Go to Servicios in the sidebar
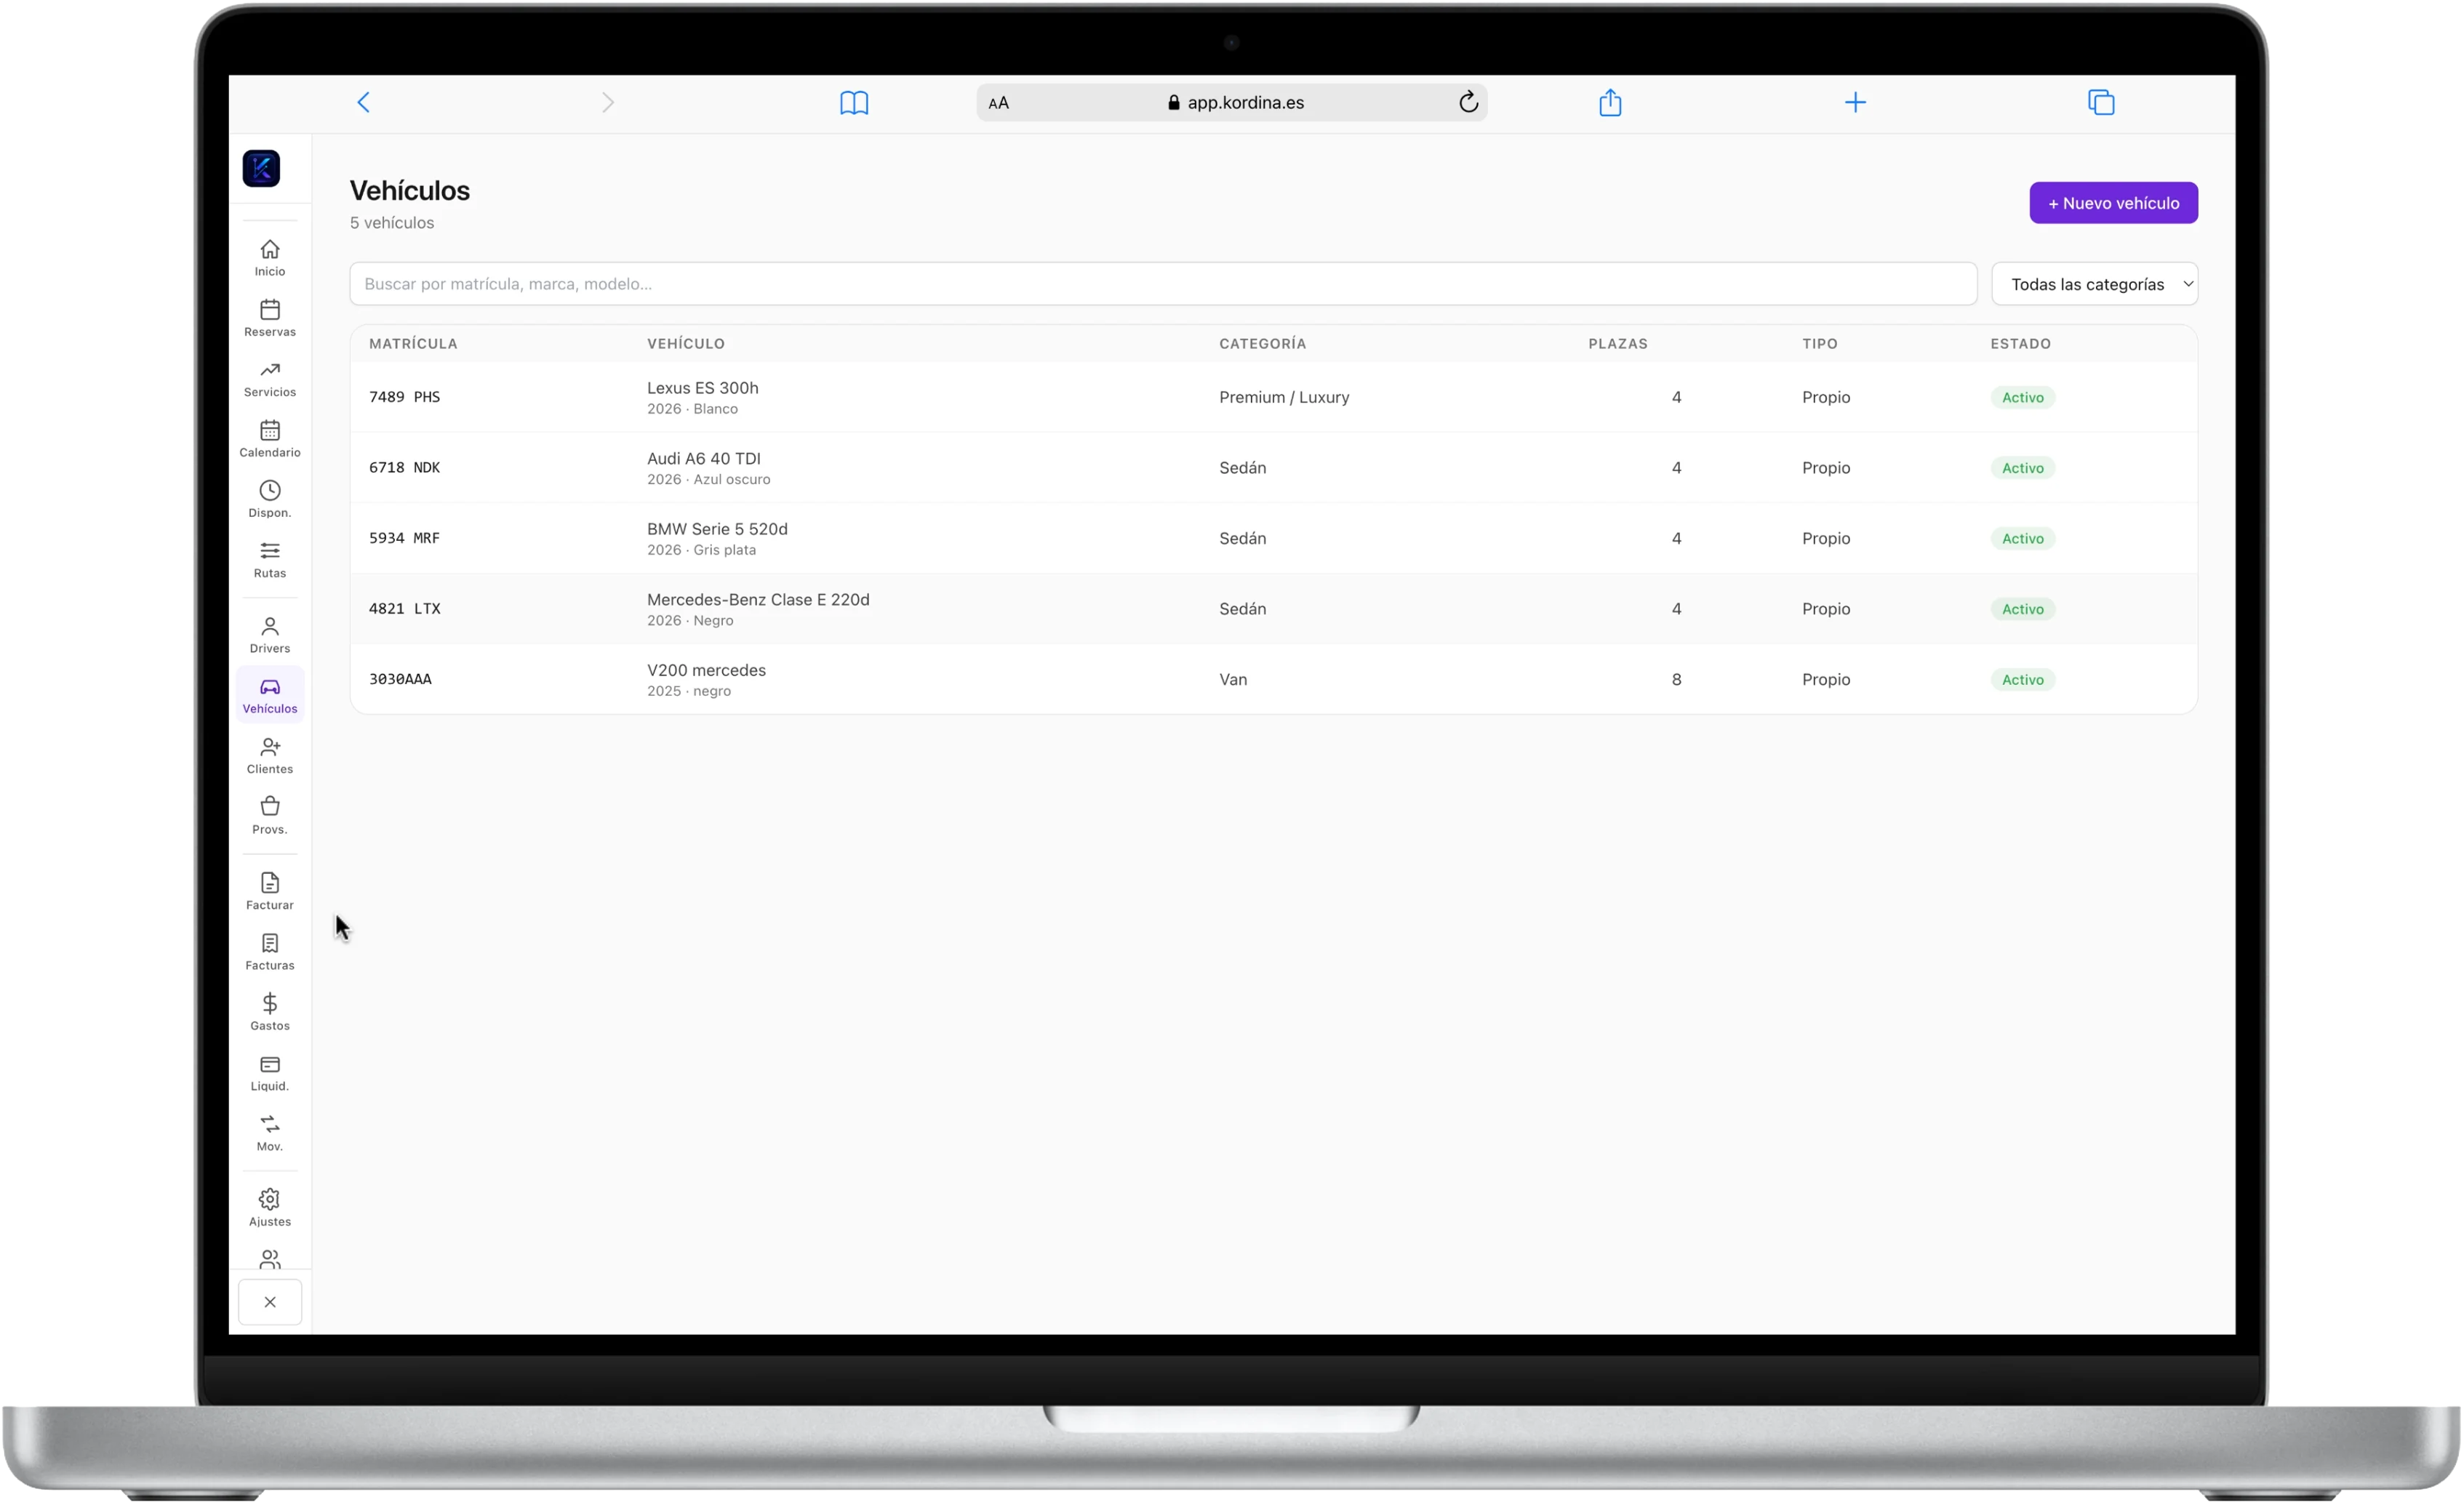The image size is (2464, 1505). click(270, 378)
